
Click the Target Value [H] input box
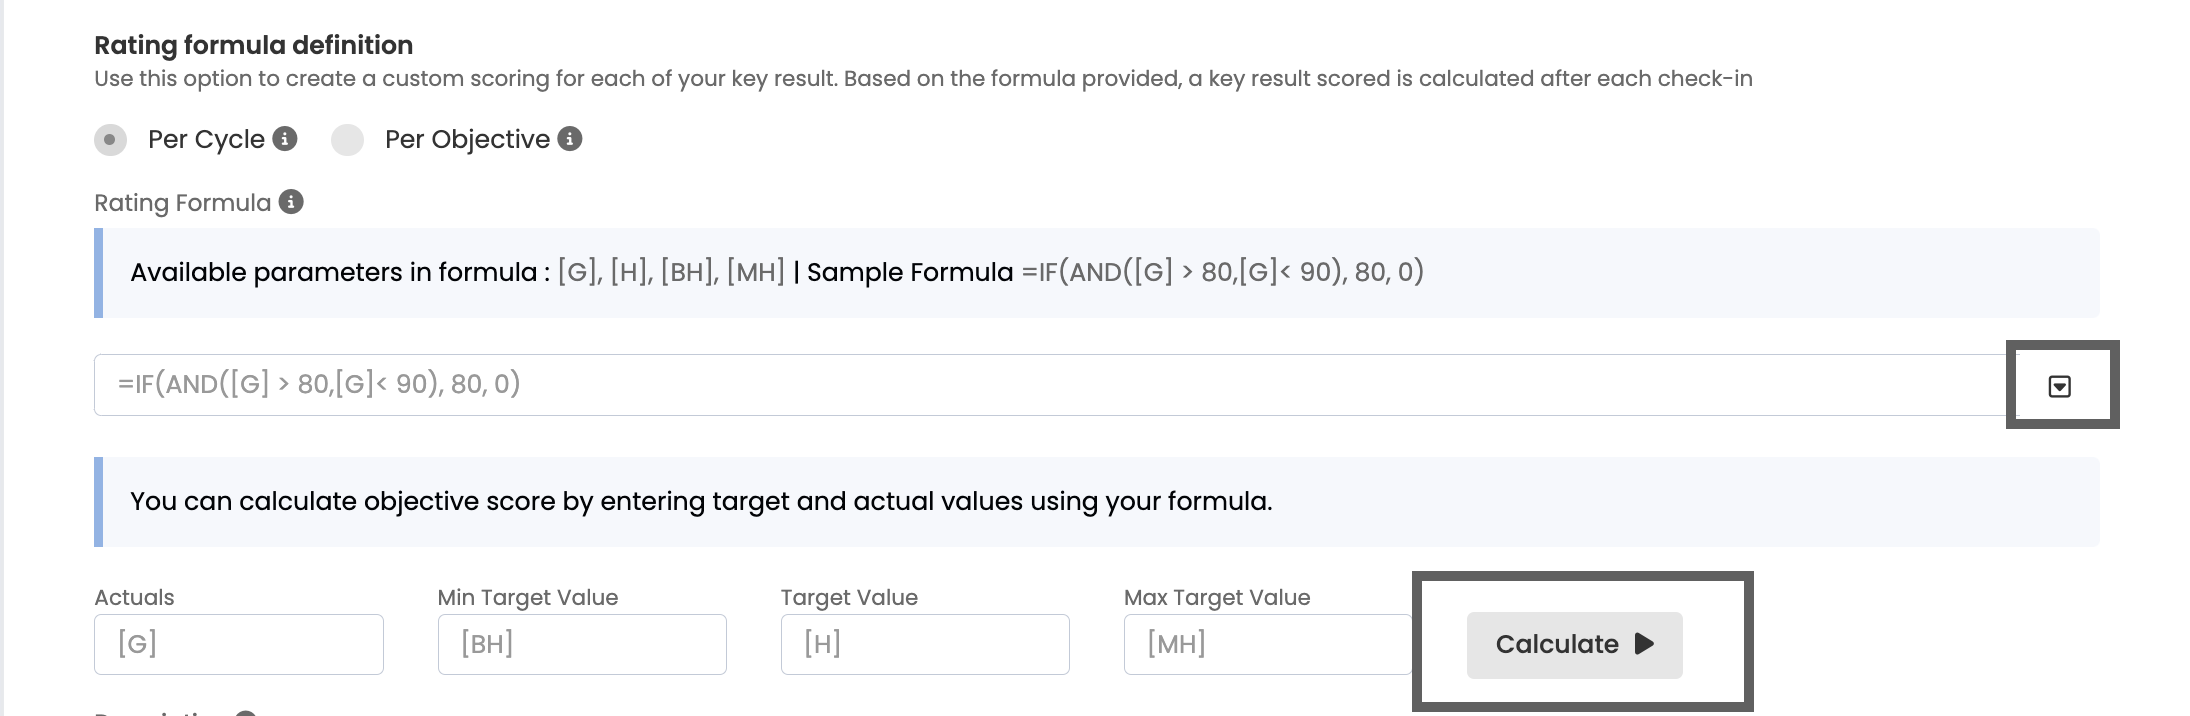pos(925,644)
